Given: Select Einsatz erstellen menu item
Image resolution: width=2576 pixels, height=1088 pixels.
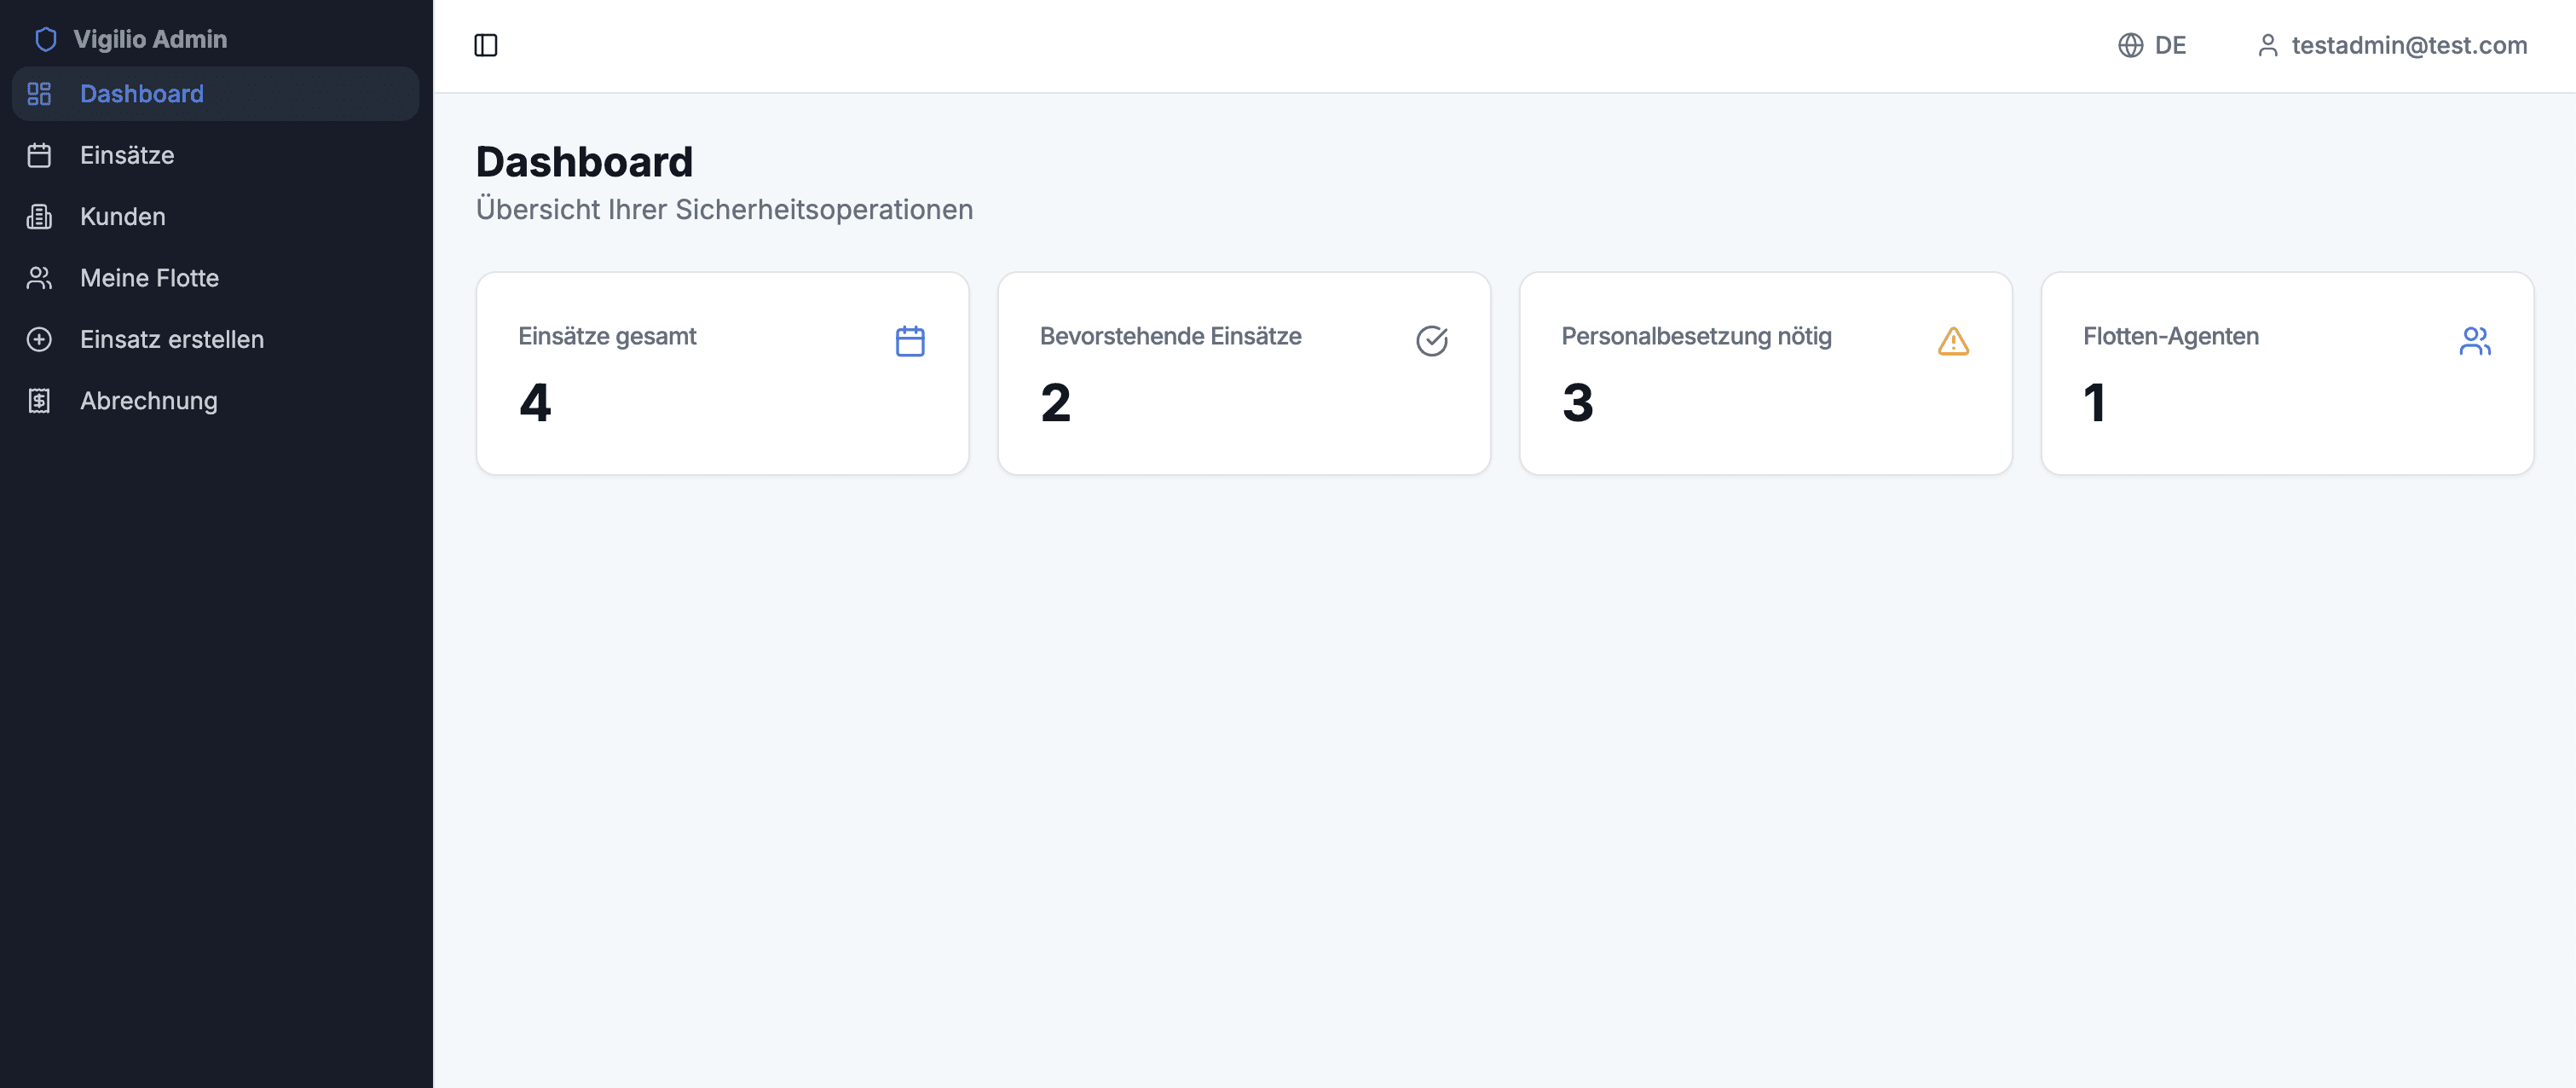Looking at the screenshot, I should 172,339.
